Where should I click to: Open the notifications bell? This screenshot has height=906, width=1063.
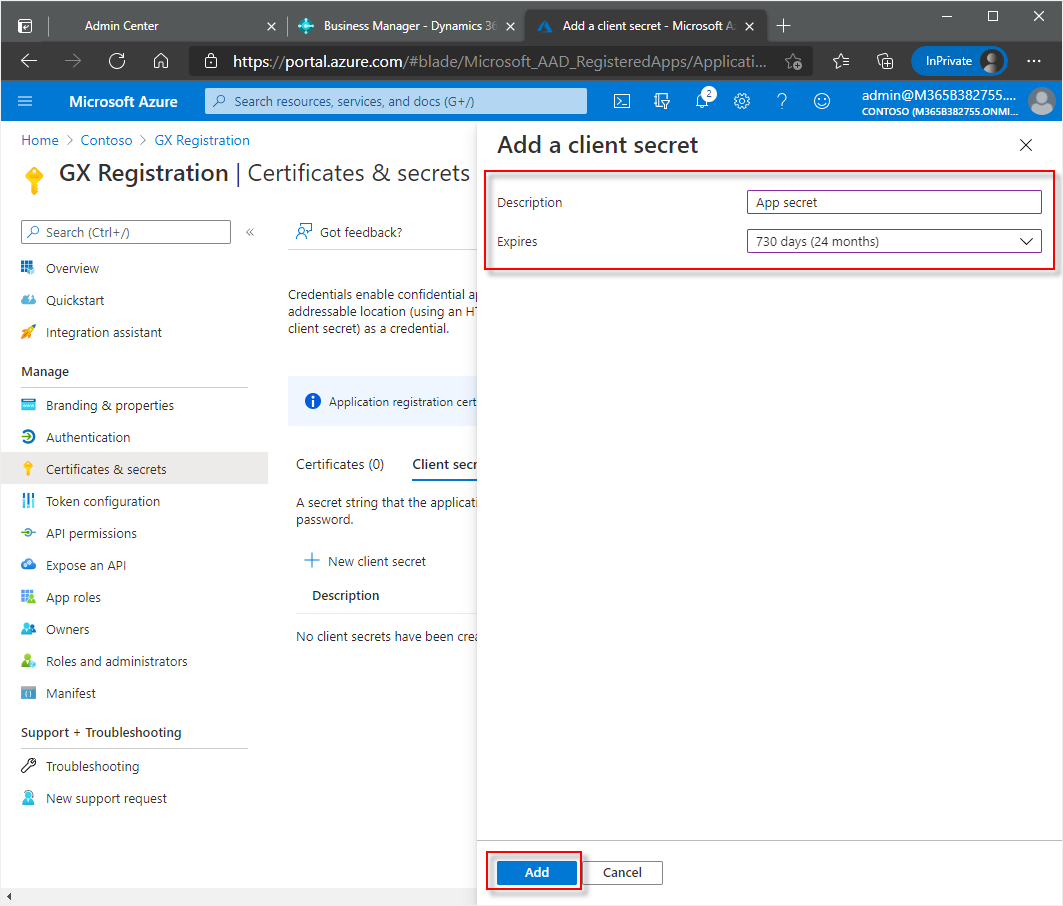pyautogui.click(x=703, y=101)
